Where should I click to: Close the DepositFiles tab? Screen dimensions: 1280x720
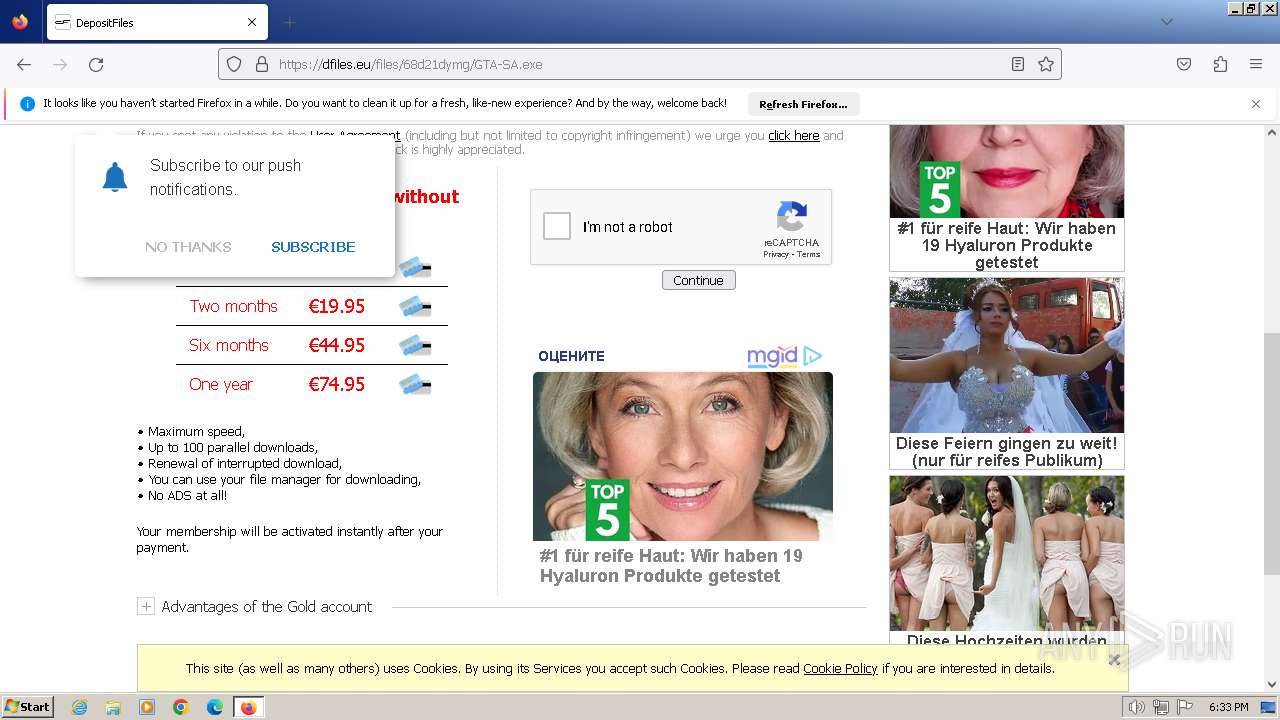(252, 22)
